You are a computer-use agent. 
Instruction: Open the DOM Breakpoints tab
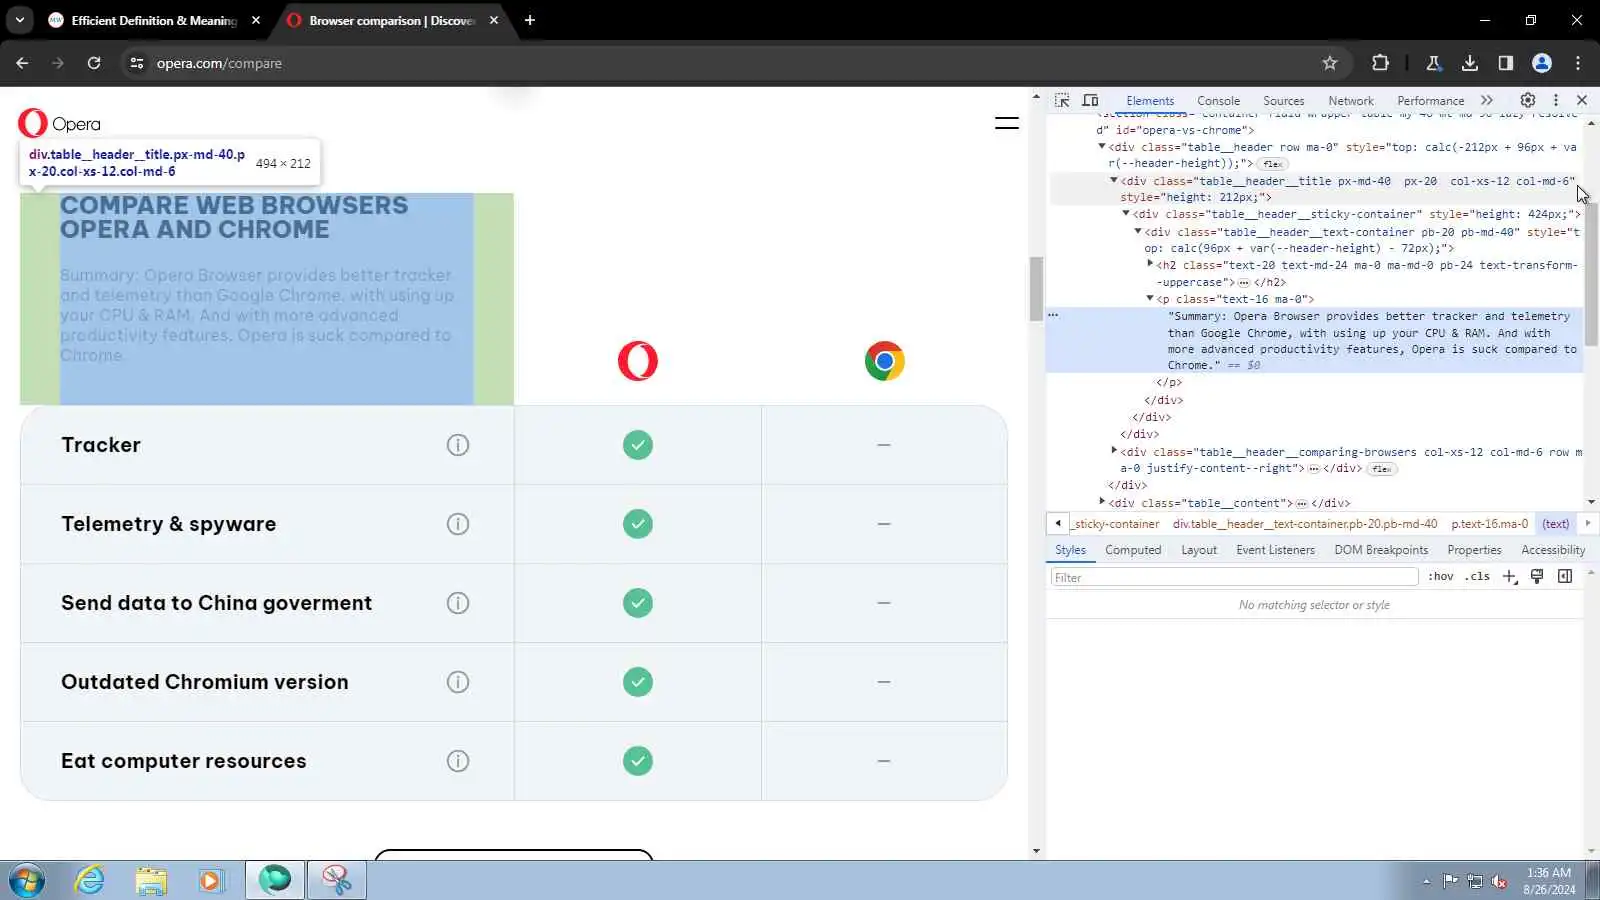pyautogui.click(x=1381, y=550)
